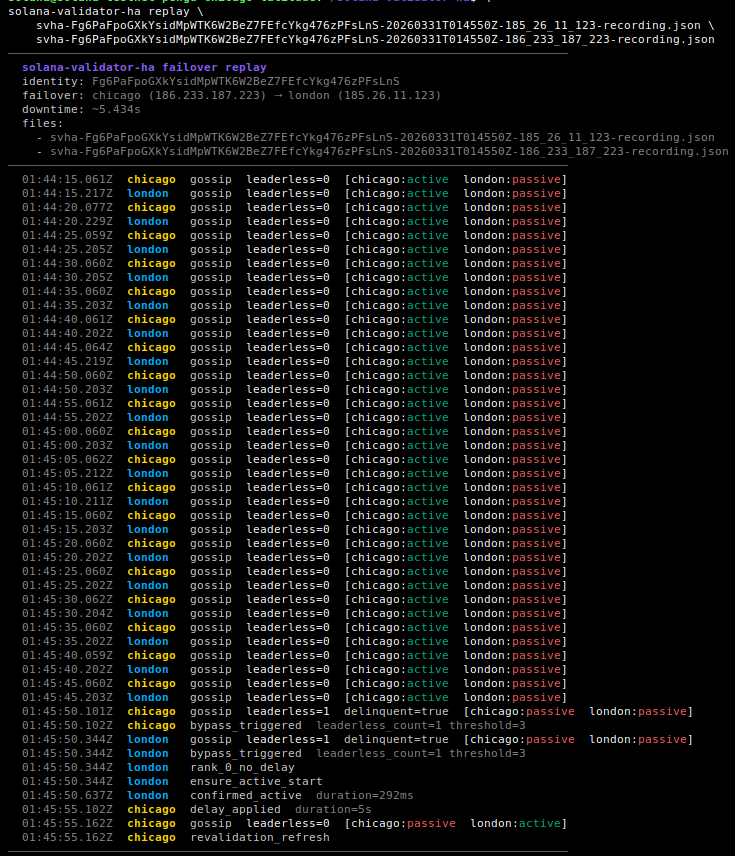
Task: Click timestamp 01:45:20.060Z
Action: click(x=67, y=543)
